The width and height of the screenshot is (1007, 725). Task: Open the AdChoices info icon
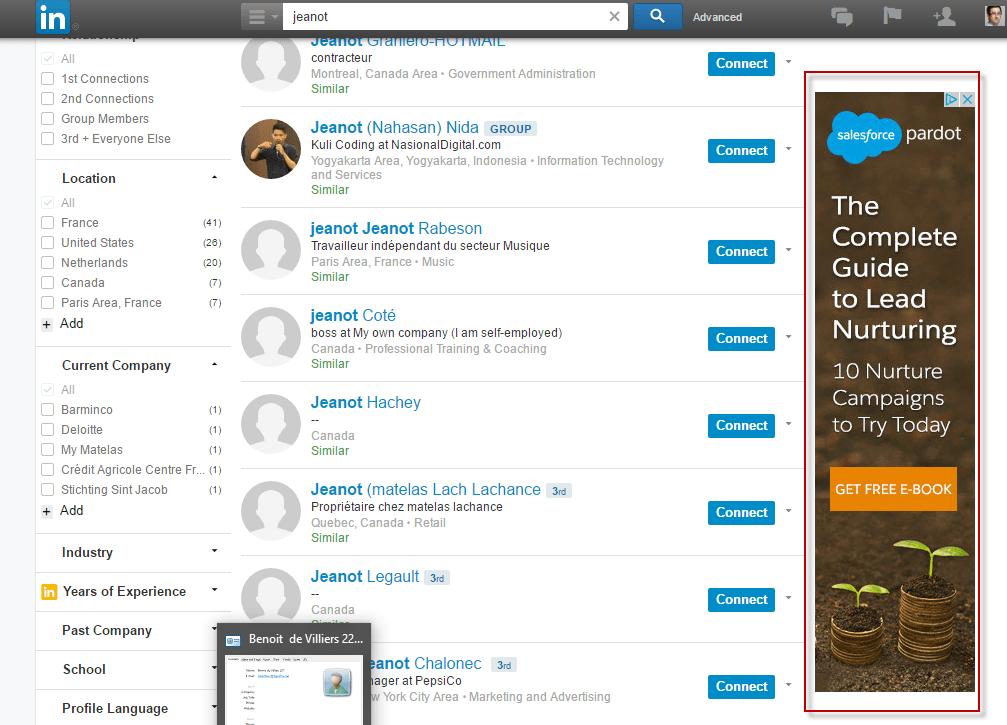951,100
